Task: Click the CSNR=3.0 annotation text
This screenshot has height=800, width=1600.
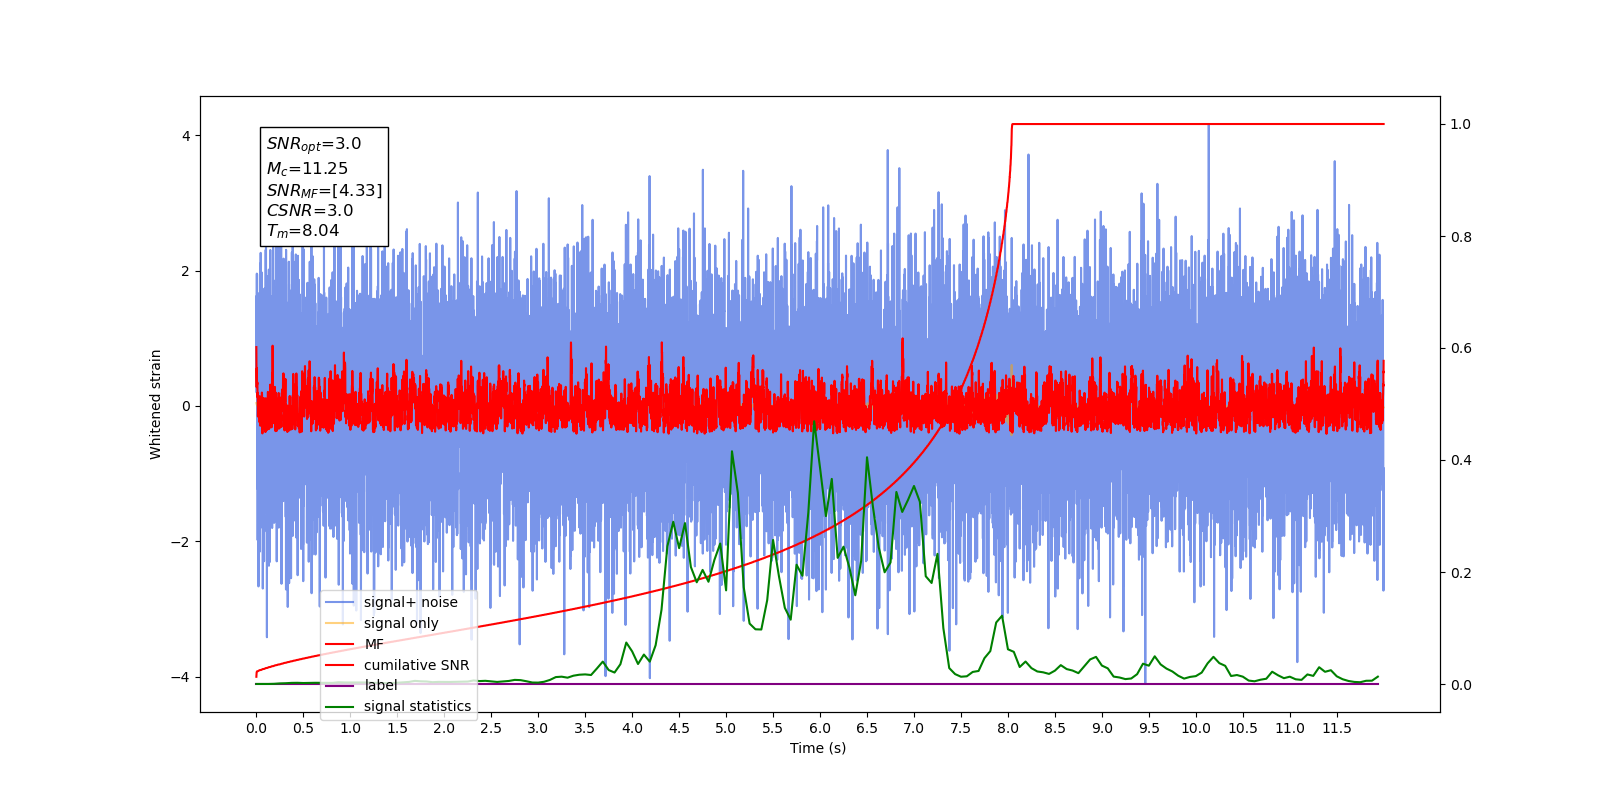Action: click(x=310, y=211)
